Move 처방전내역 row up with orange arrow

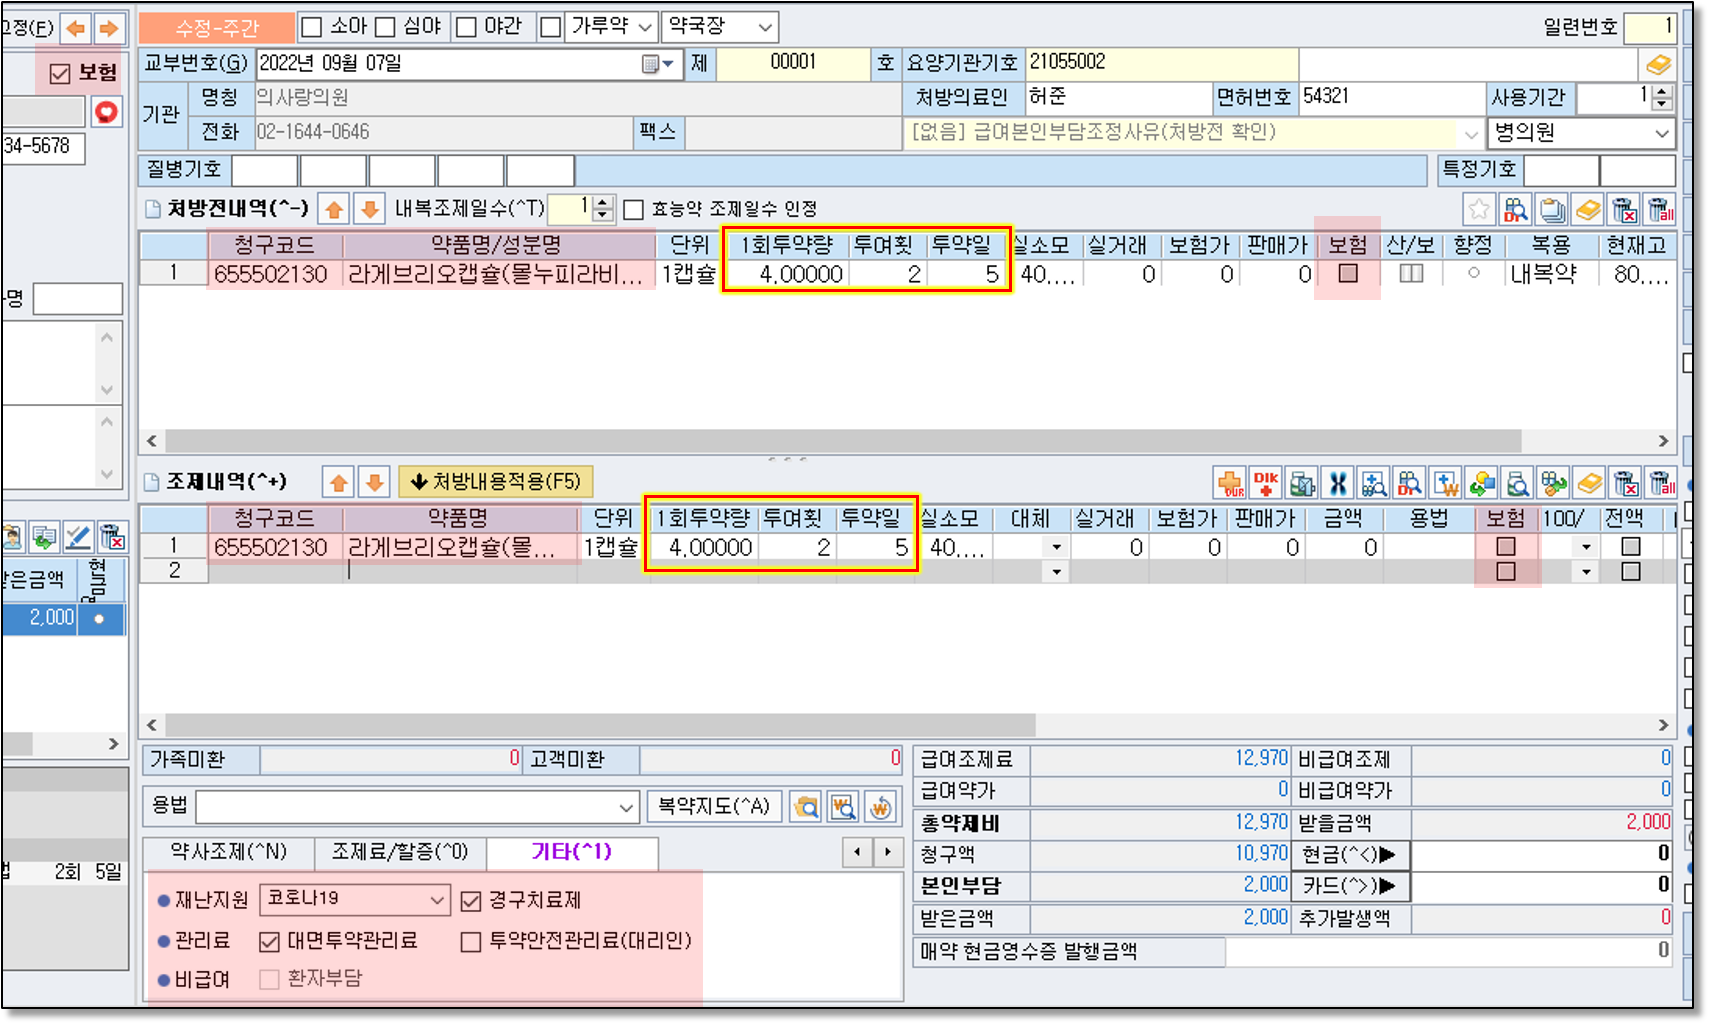tap(334, 209)
